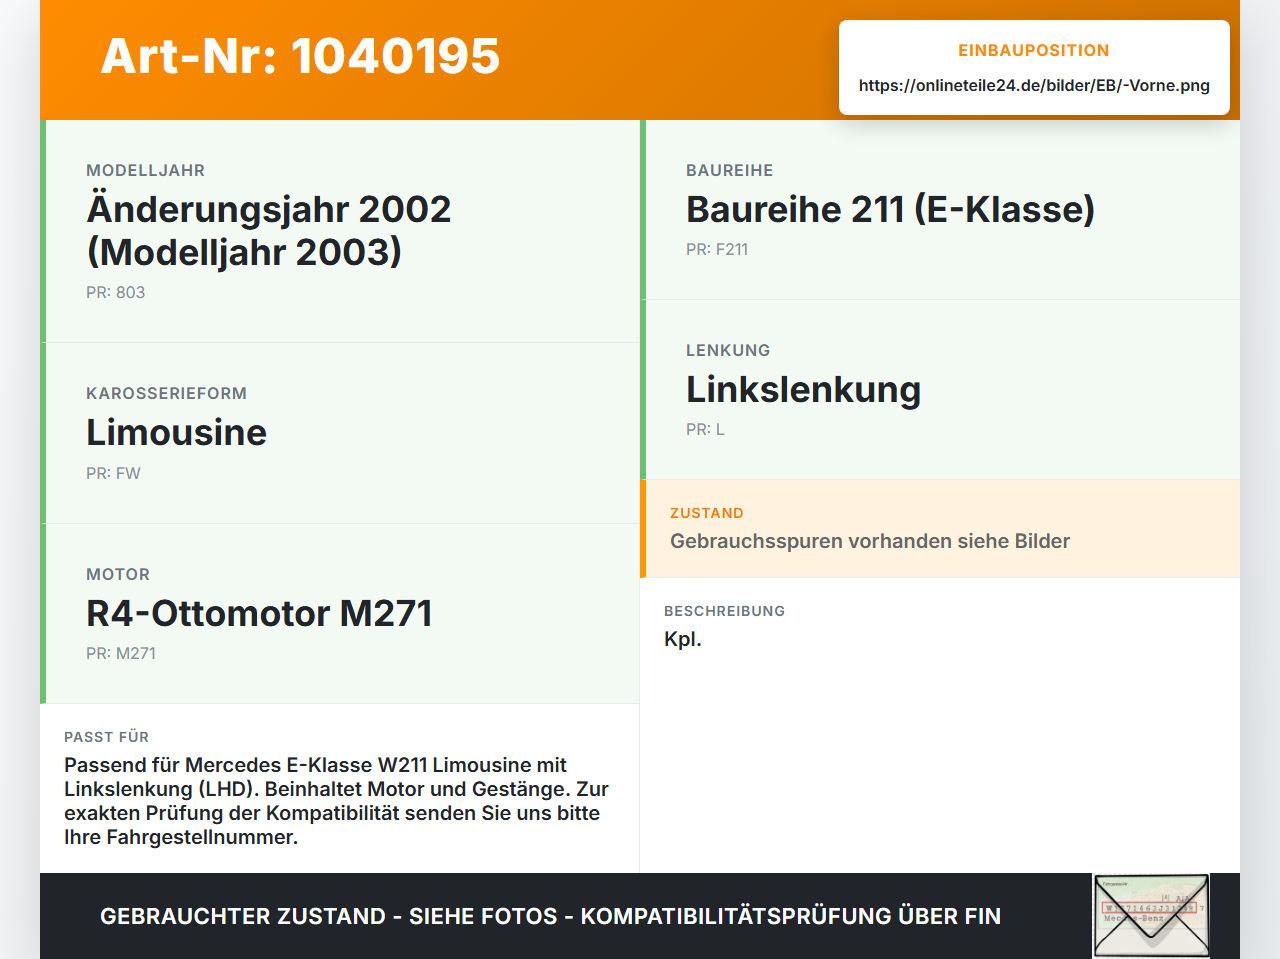1280x959 pixels.
Task: Click the KAROSSERIEFORM label
Action: click(x=166, y=393)
